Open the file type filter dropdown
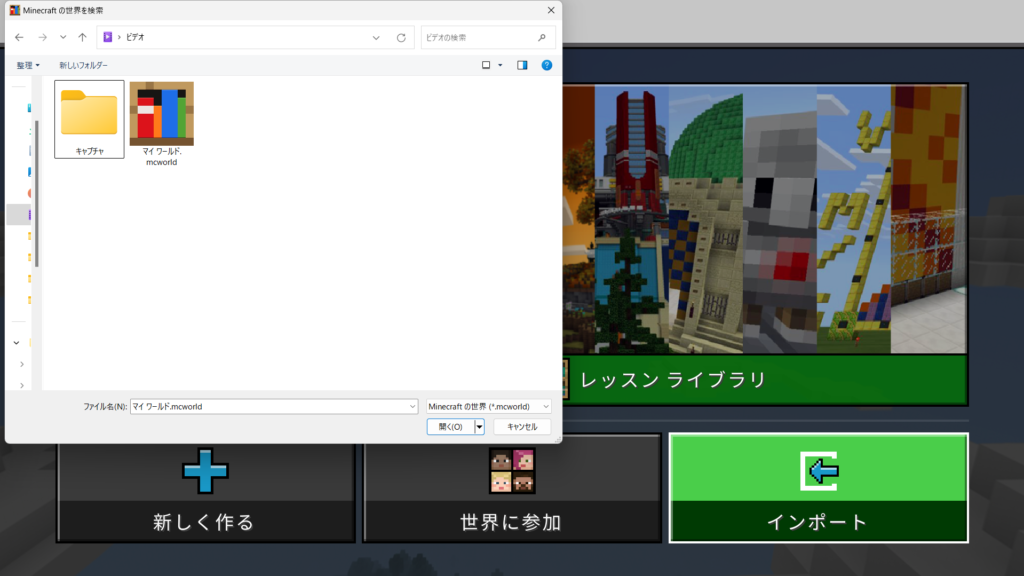The width and height of the screenshot is (1024, 576). [x=488, y=406]
